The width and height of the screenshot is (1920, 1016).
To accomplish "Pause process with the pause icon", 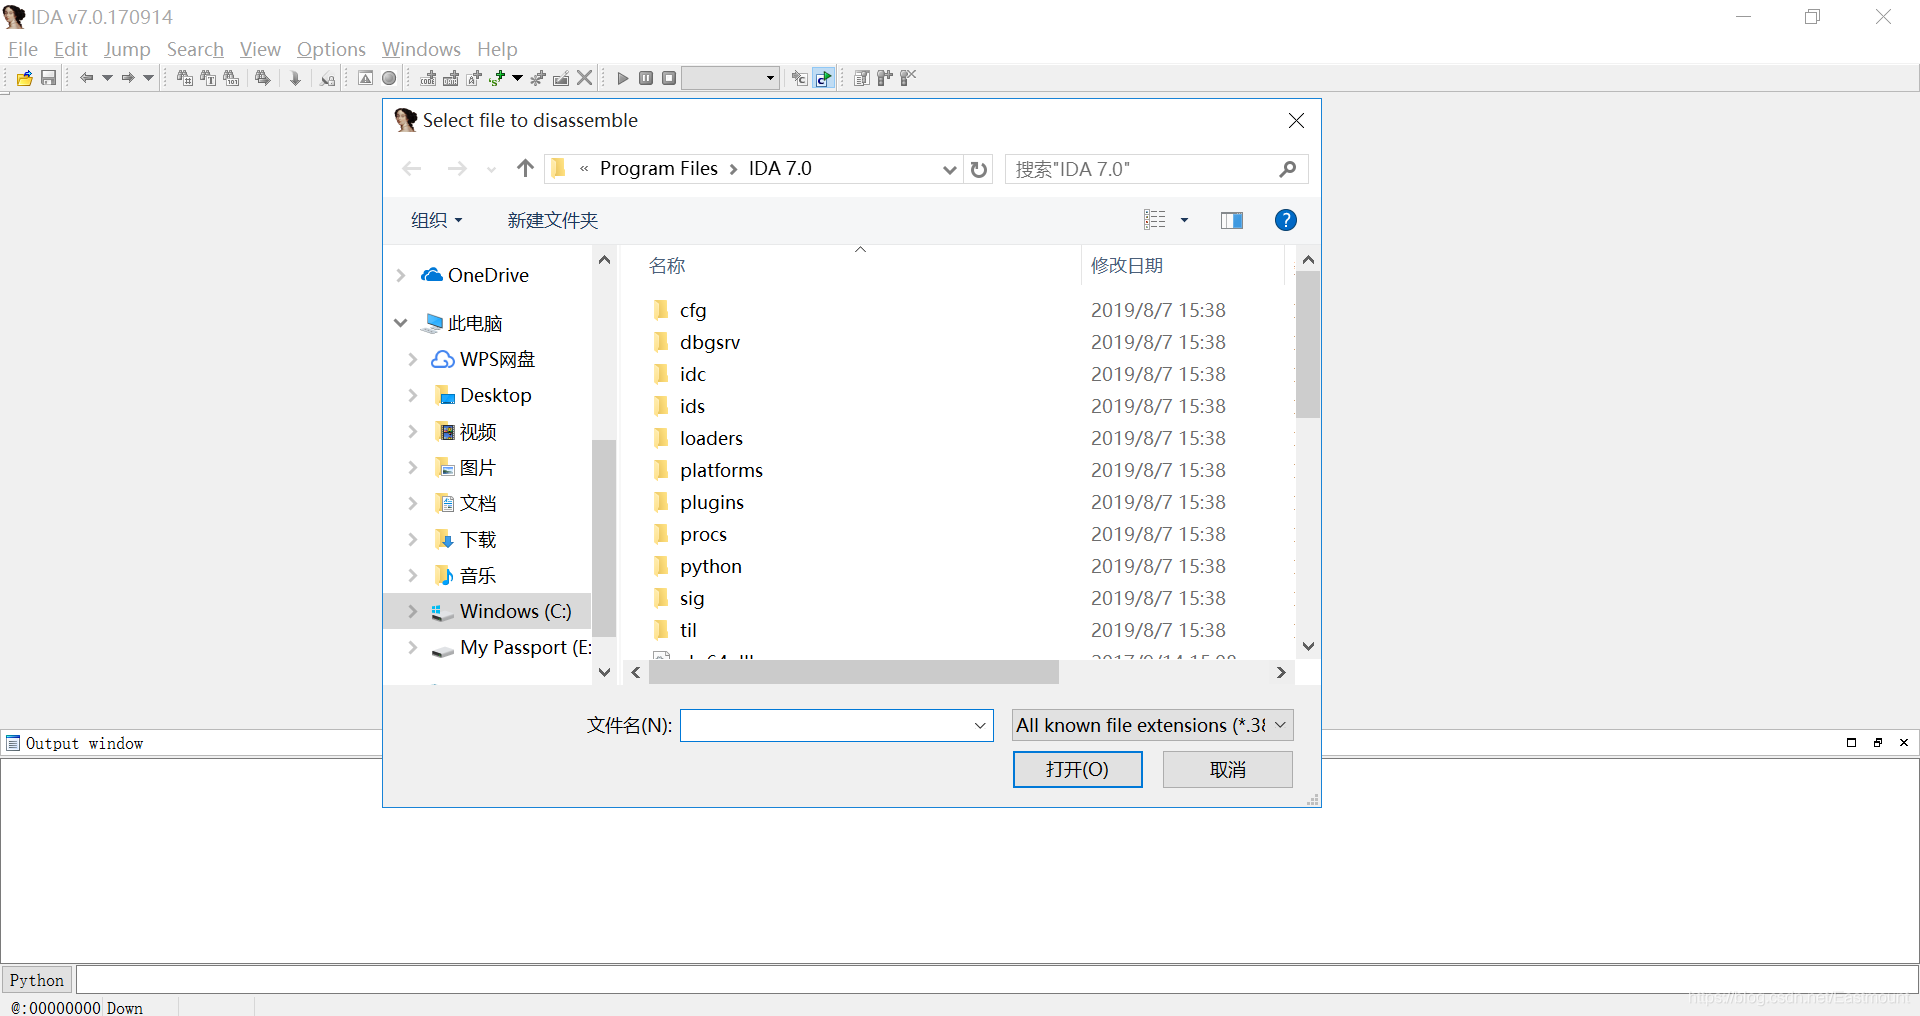I will tap(646, 78).
